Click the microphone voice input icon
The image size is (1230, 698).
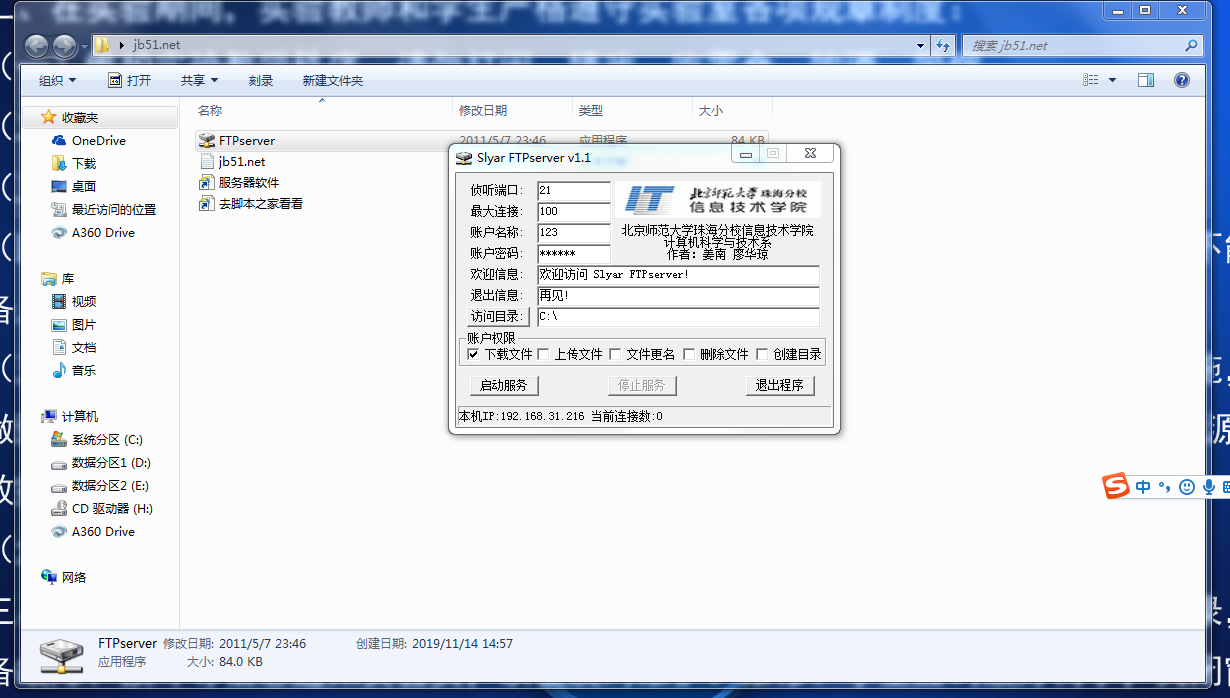click(x=1209, y=487)
